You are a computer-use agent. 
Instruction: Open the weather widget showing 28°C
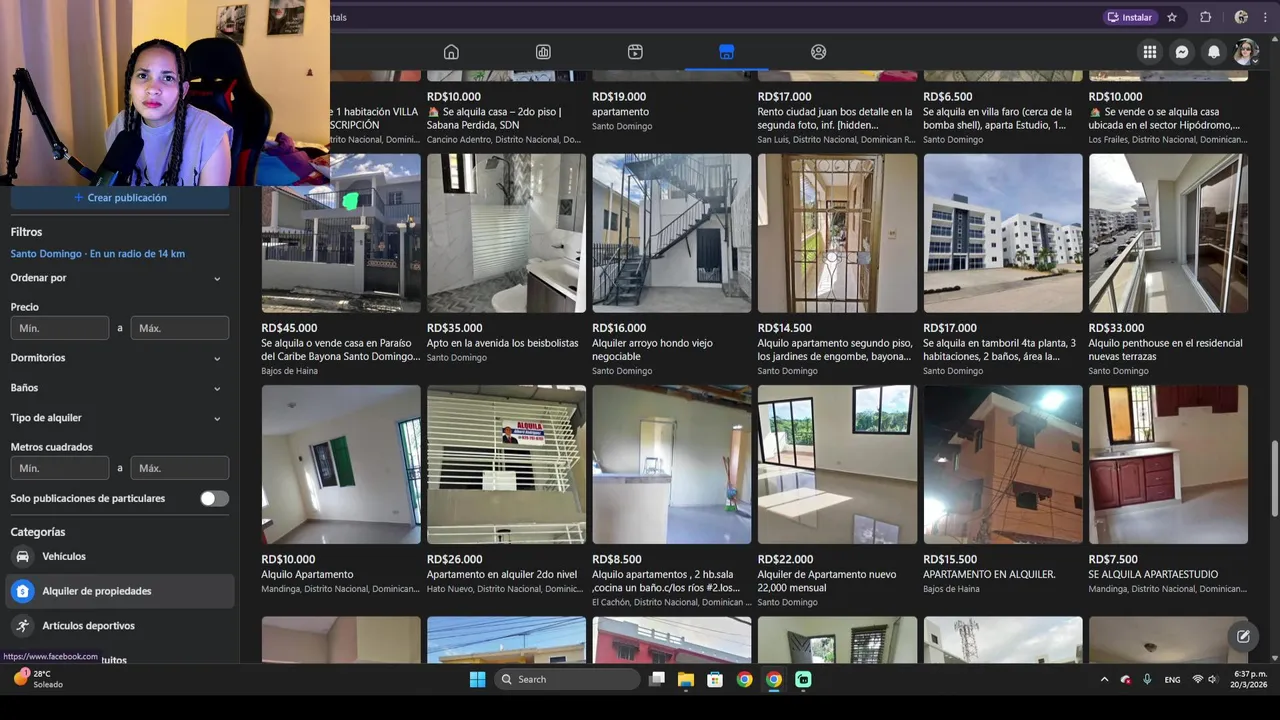38,679
